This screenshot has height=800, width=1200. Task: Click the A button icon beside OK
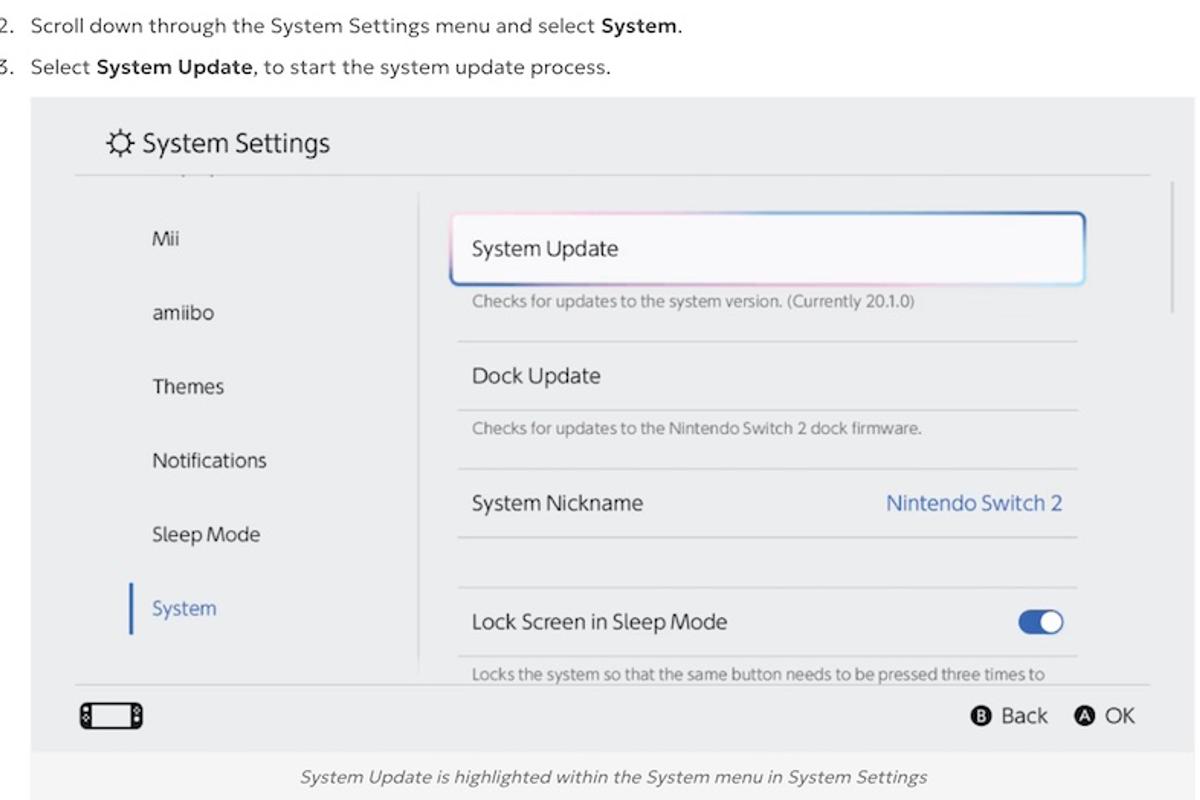[x=1085, y=716]
